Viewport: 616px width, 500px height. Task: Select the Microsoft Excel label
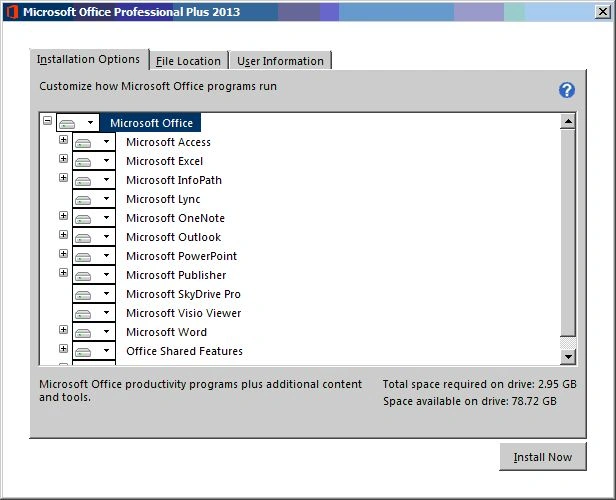coord(164,161)
